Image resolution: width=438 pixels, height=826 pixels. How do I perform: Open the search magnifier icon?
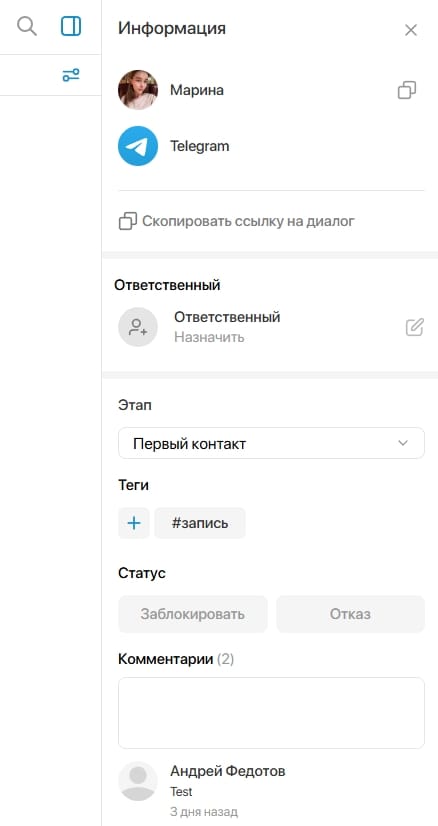click(26, 26)
